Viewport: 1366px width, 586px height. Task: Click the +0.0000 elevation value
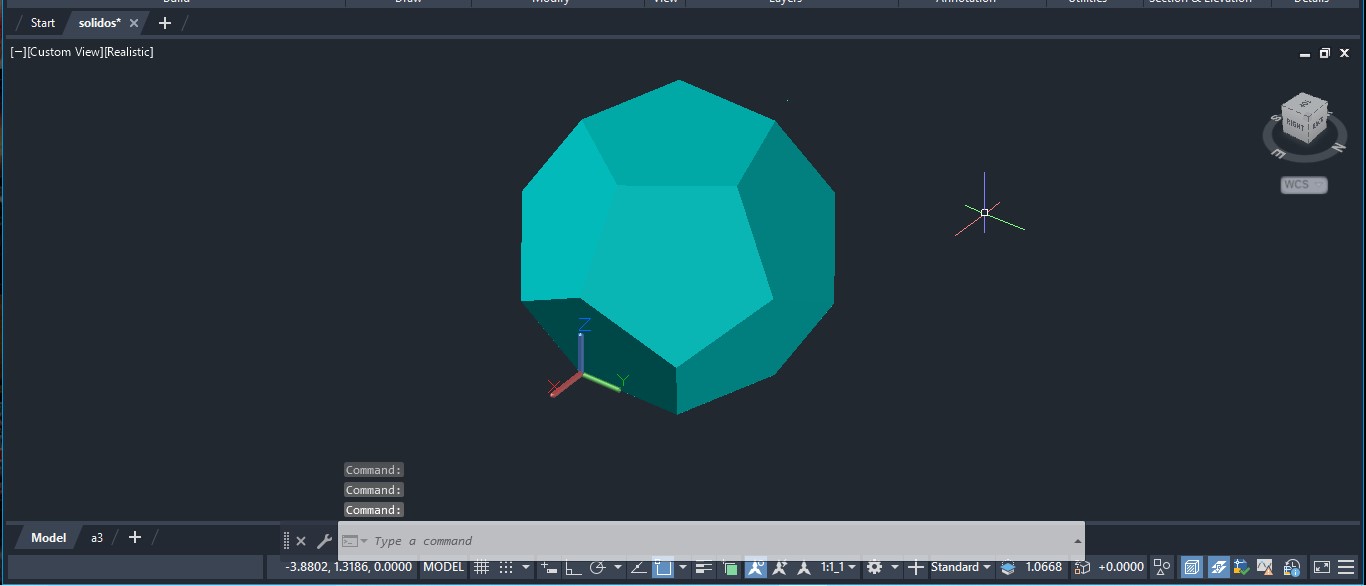tap(1121, 567)
